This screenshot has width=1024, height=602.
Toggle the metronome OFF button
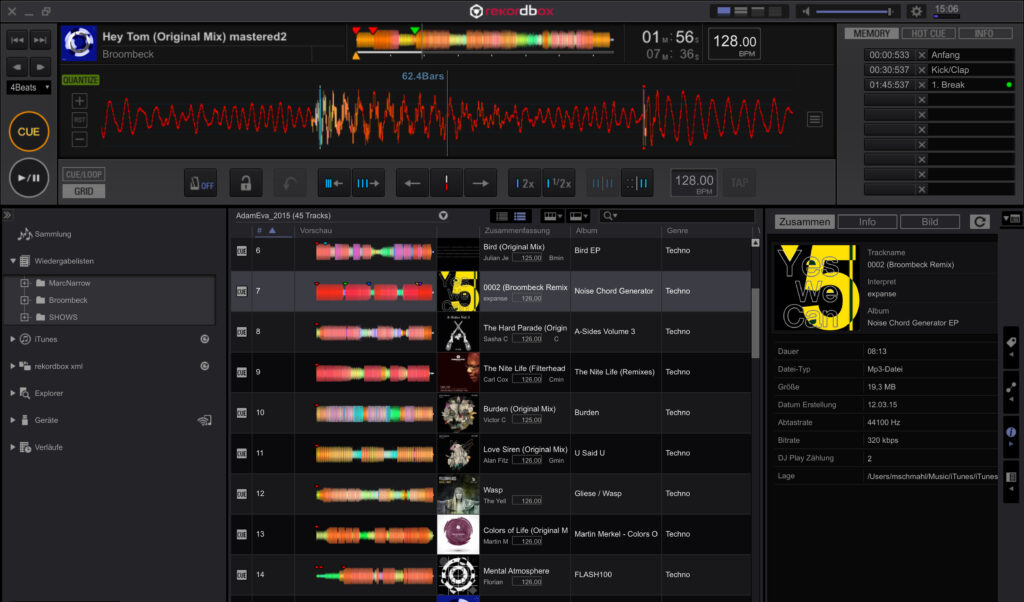pos(200,184)
